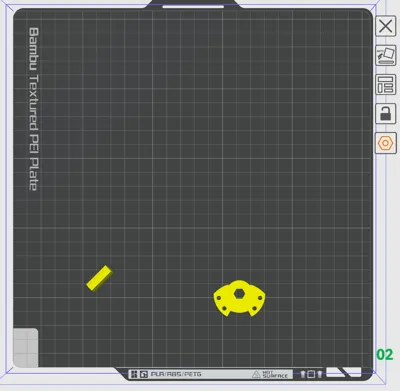Toggle the plate lock icon
Screen dimensions: 400x391
386,114
